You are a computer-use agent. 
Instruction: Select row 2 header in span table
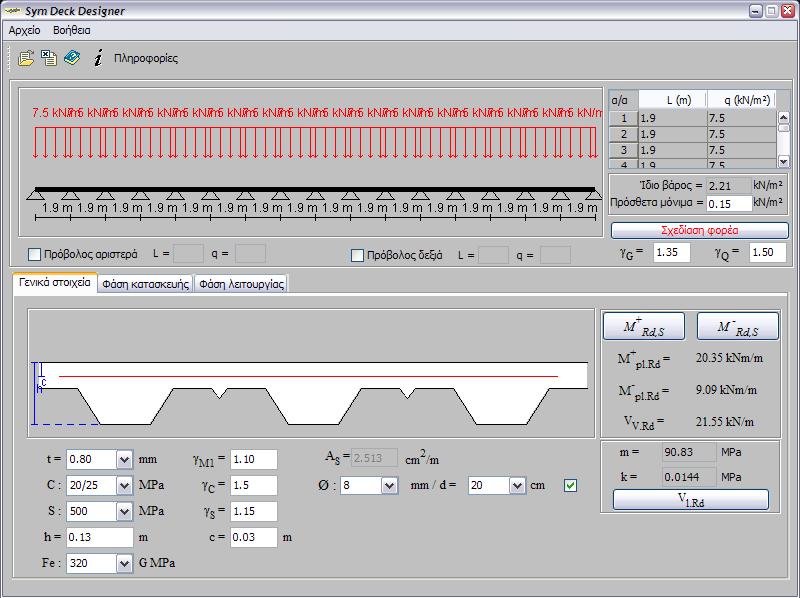pyautogui.click(x=623, y=134)
